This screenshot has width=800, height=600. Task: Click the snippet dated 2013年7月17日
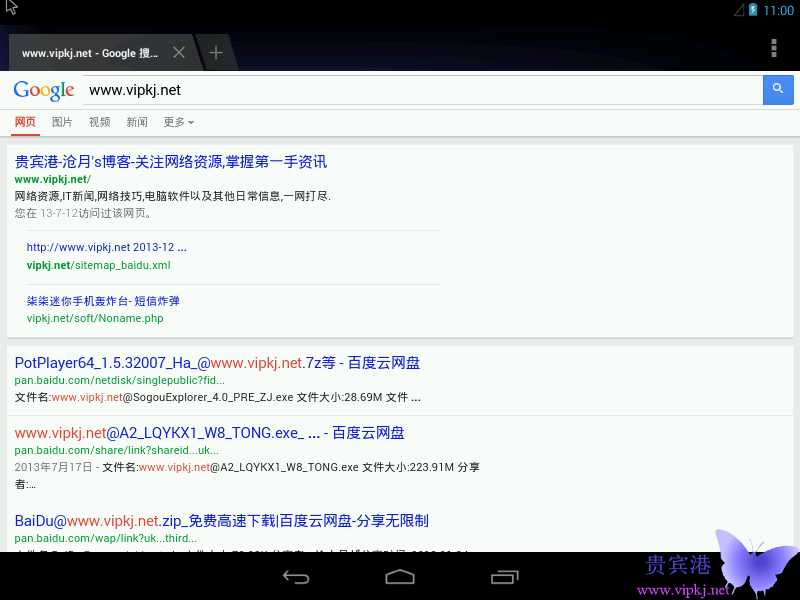pyautogui.click(x=247, y=476)
